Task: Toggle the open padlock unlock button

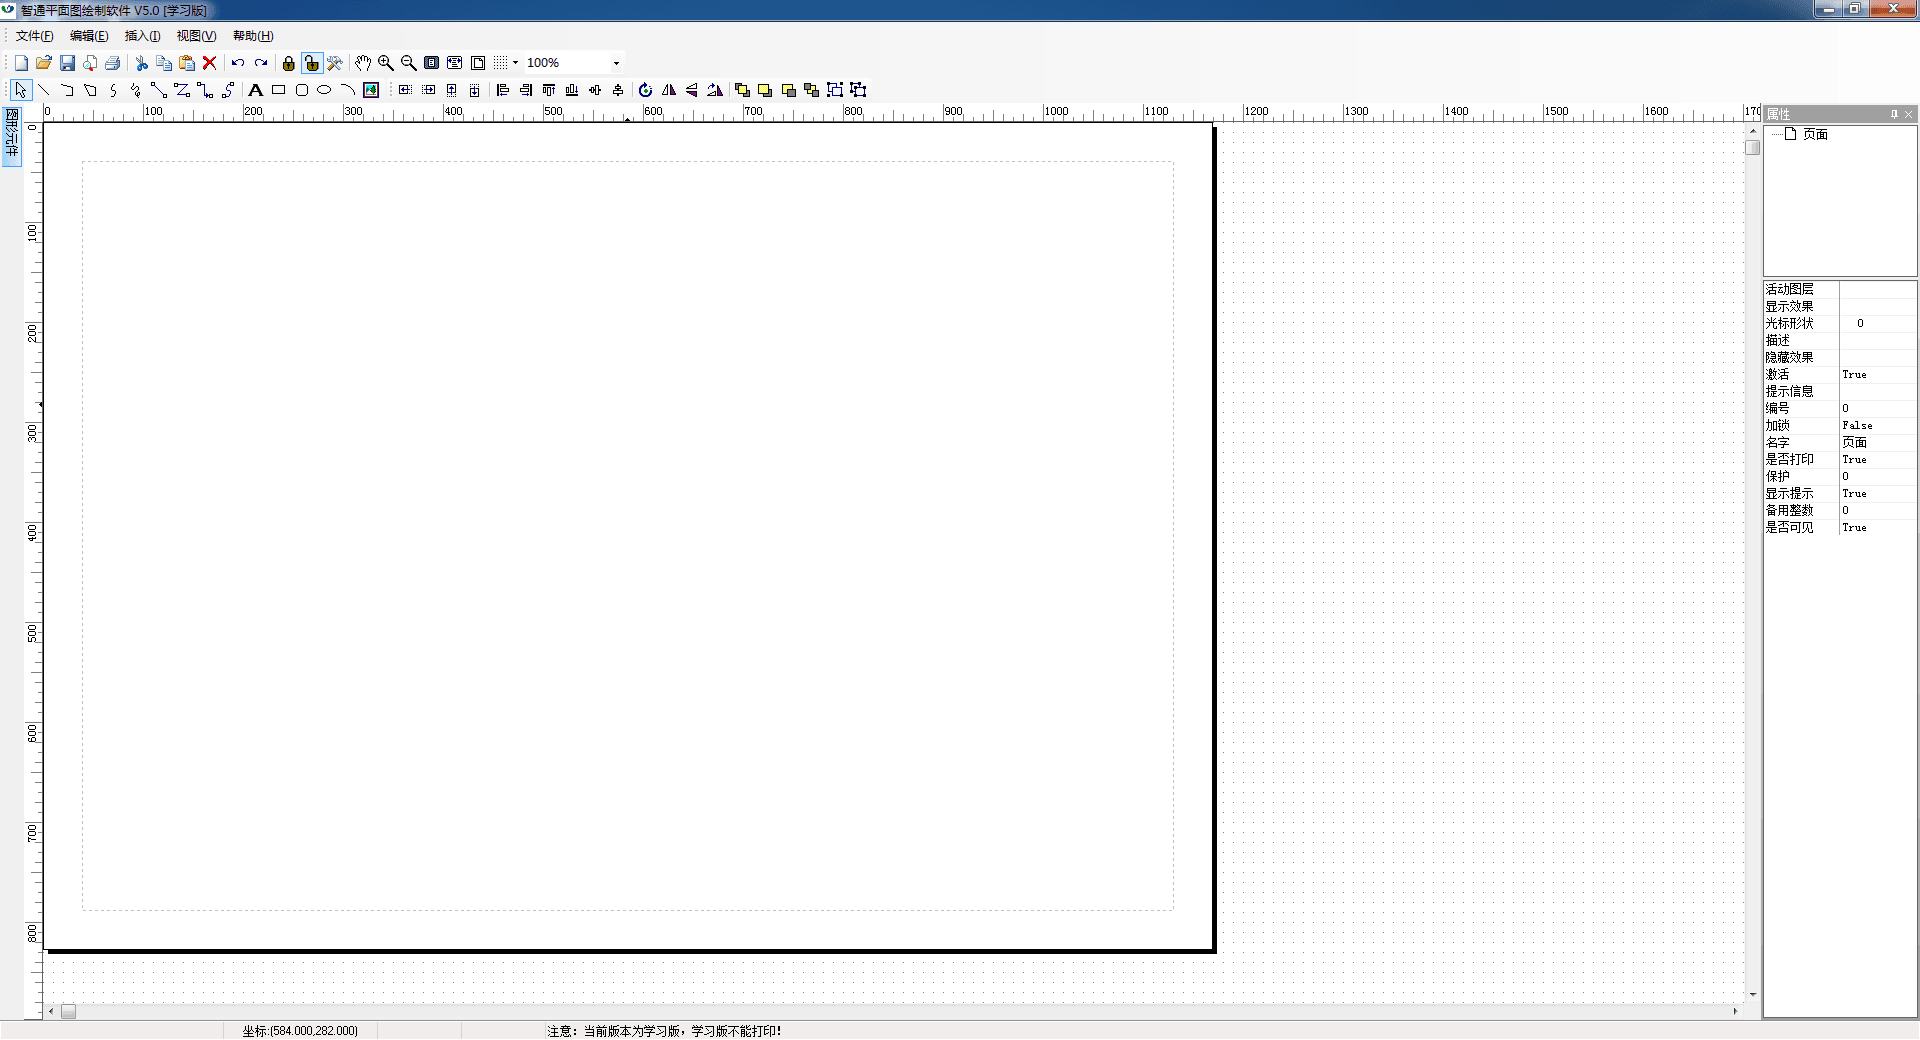Action: click(x=312, y=63)
